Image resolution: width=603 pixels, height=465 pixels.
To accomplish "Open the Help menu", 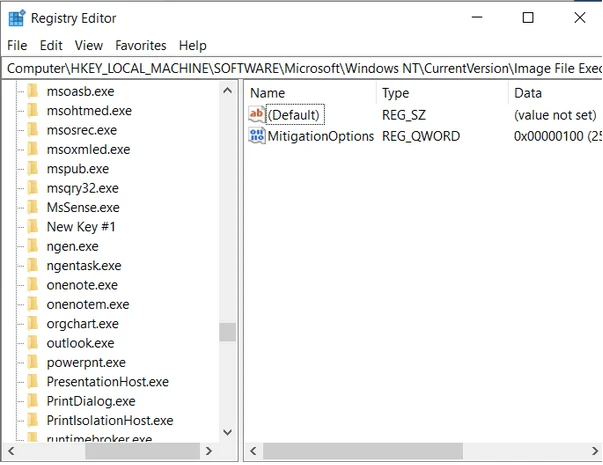I will (193, 45).
